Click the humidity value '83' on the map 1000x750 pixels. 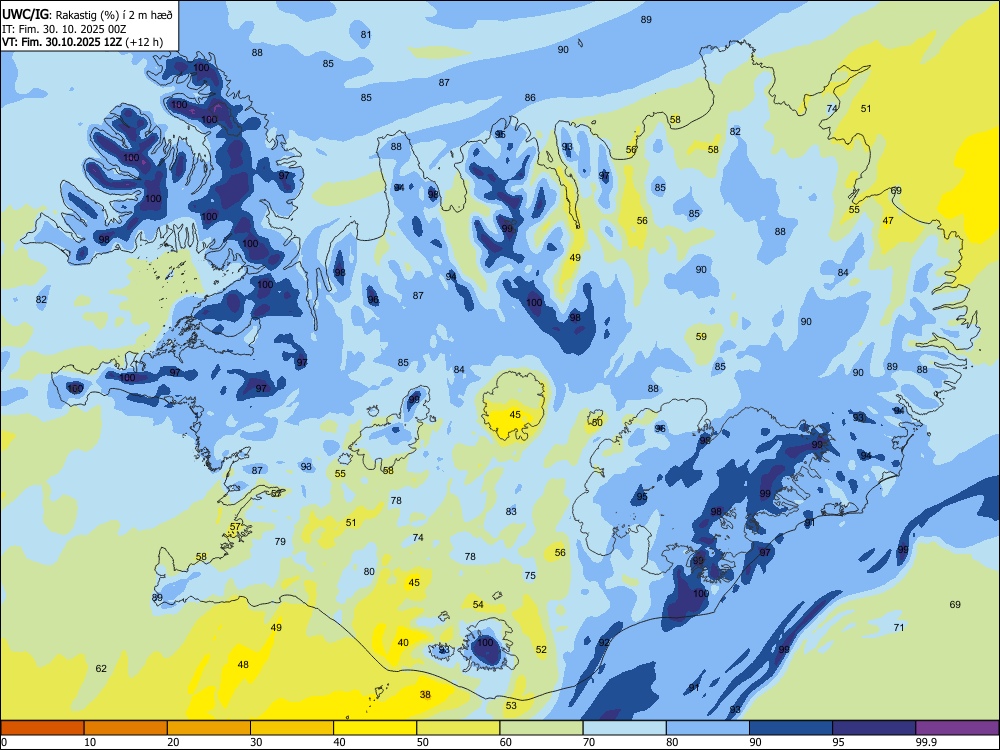tap(511, 511)
